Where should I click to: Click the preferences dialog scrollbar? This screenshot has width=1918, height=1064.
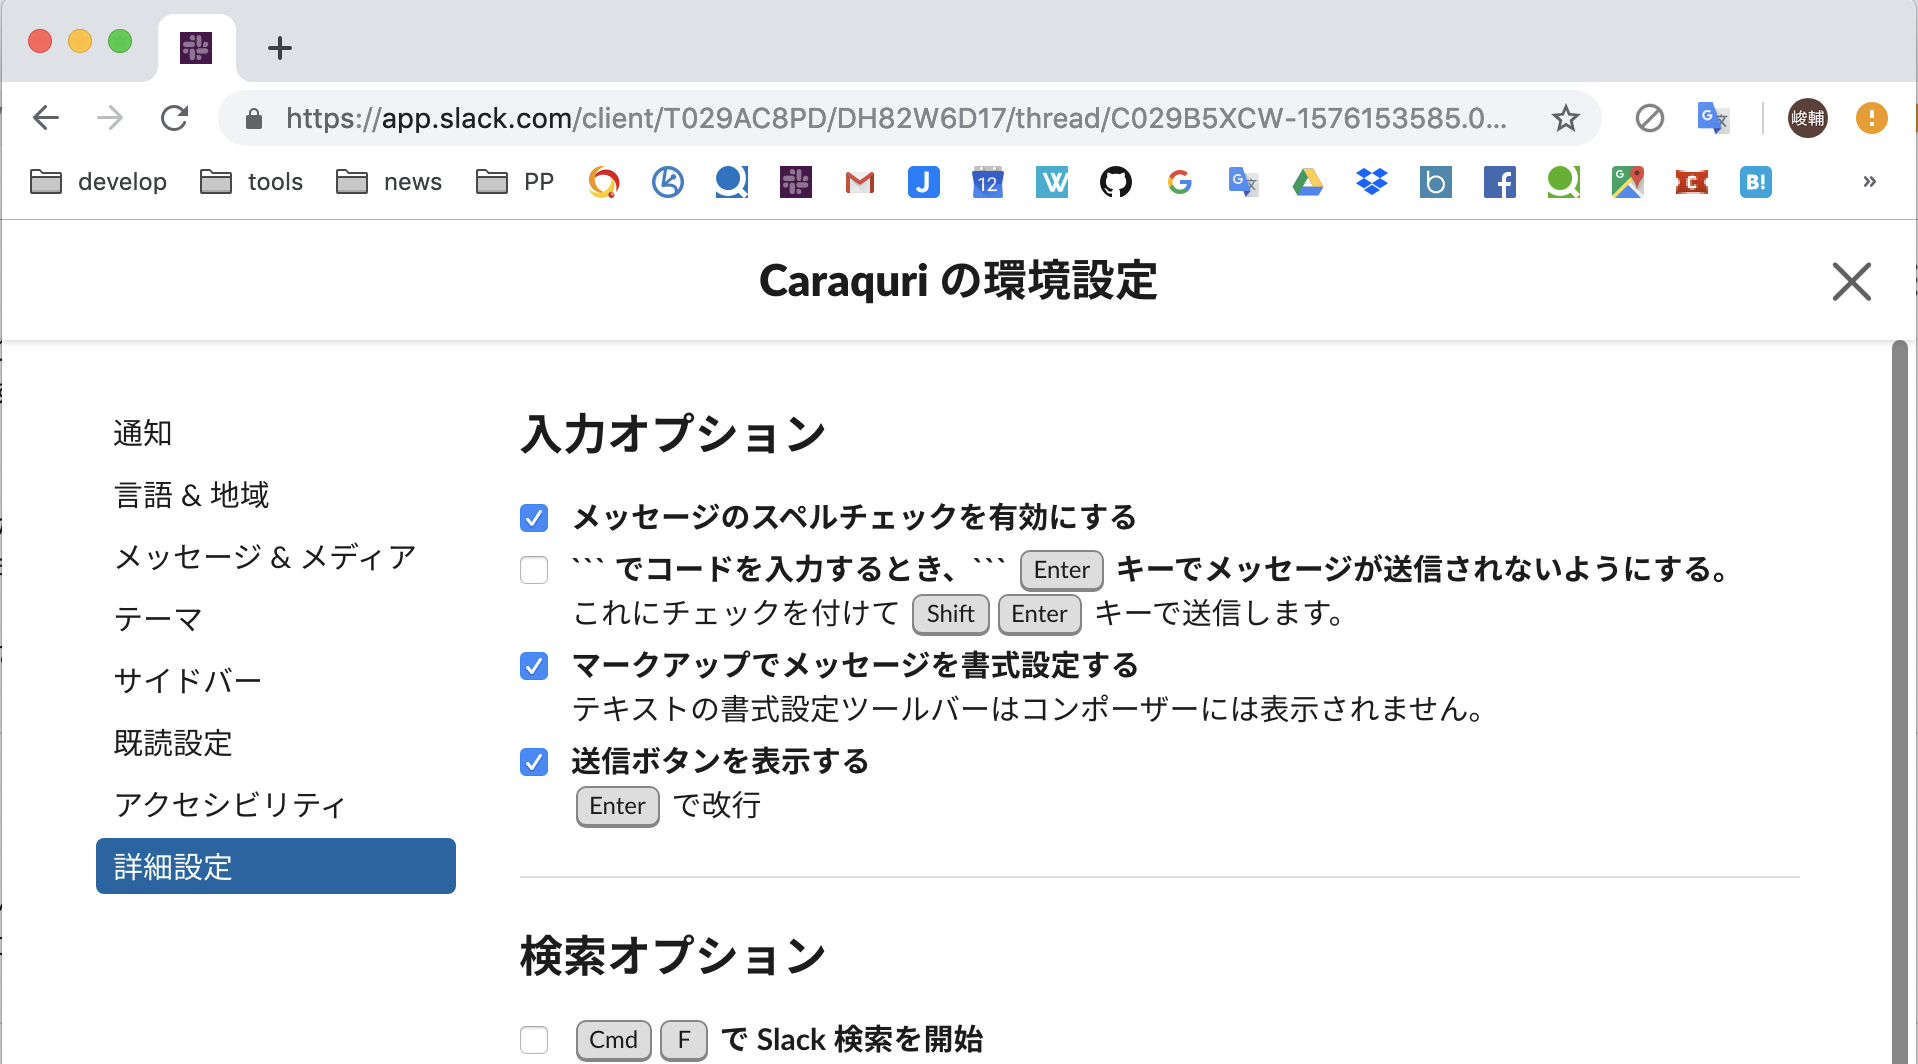tap(1899, 702)
